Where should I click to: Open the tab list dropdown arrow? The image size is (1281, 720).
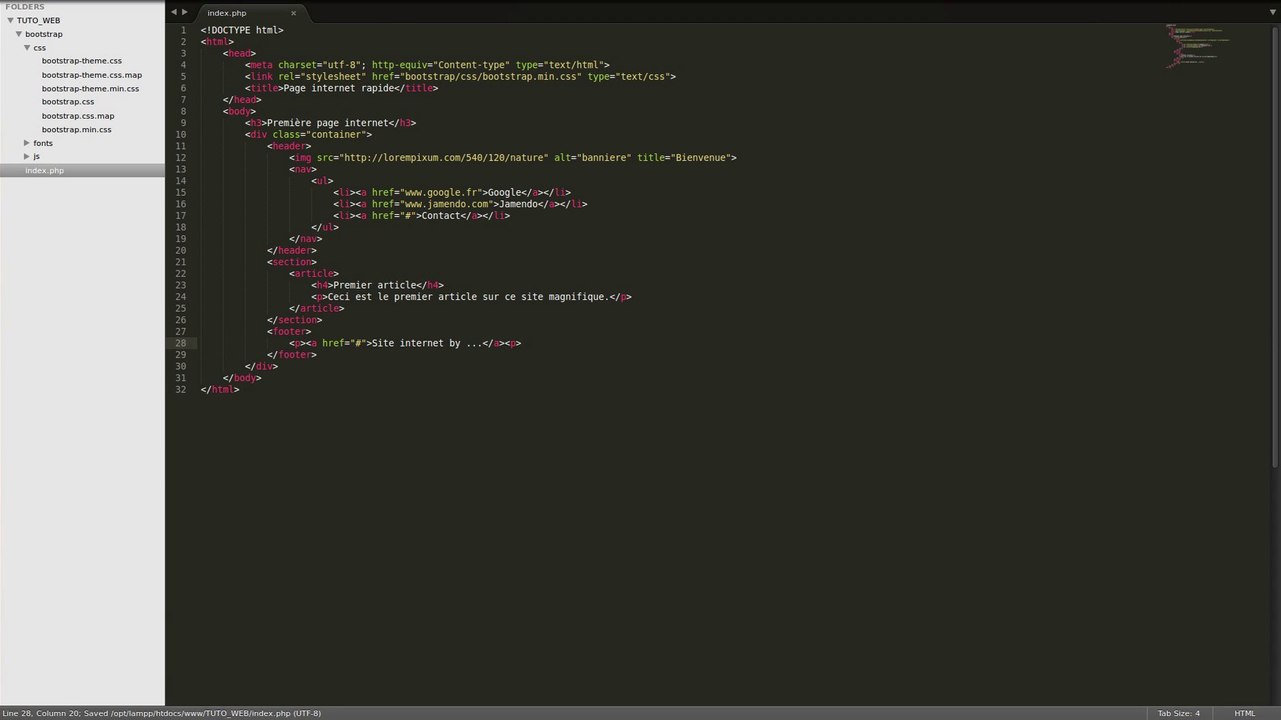1272,12
